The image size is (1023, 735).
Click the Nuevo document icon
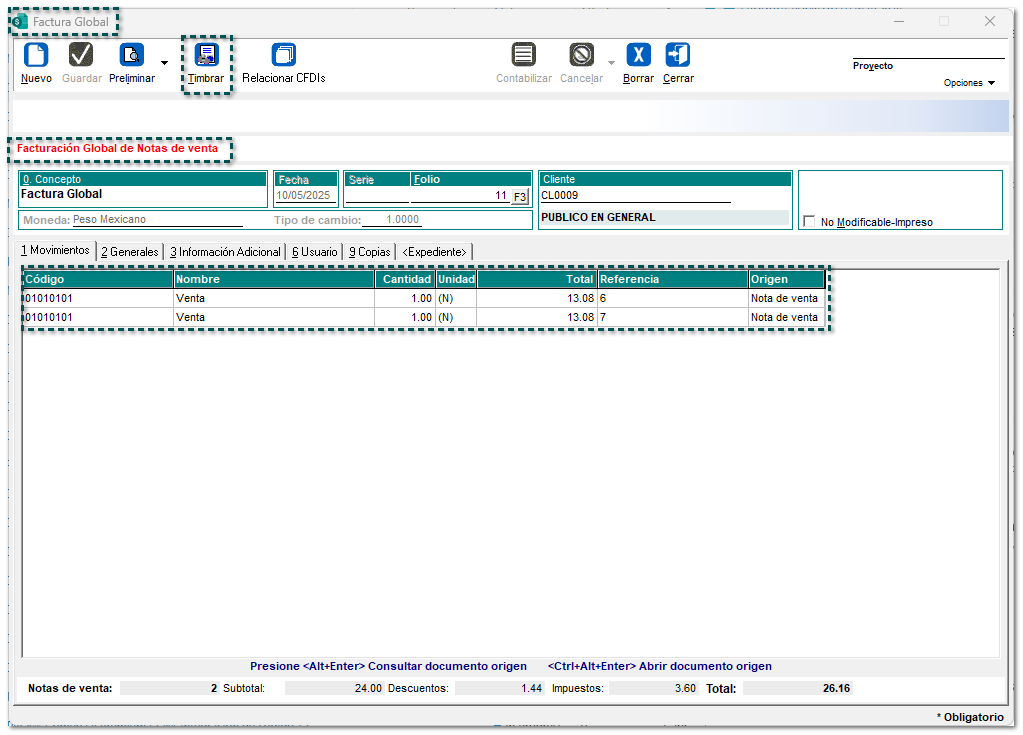click(x=36, y=56)
